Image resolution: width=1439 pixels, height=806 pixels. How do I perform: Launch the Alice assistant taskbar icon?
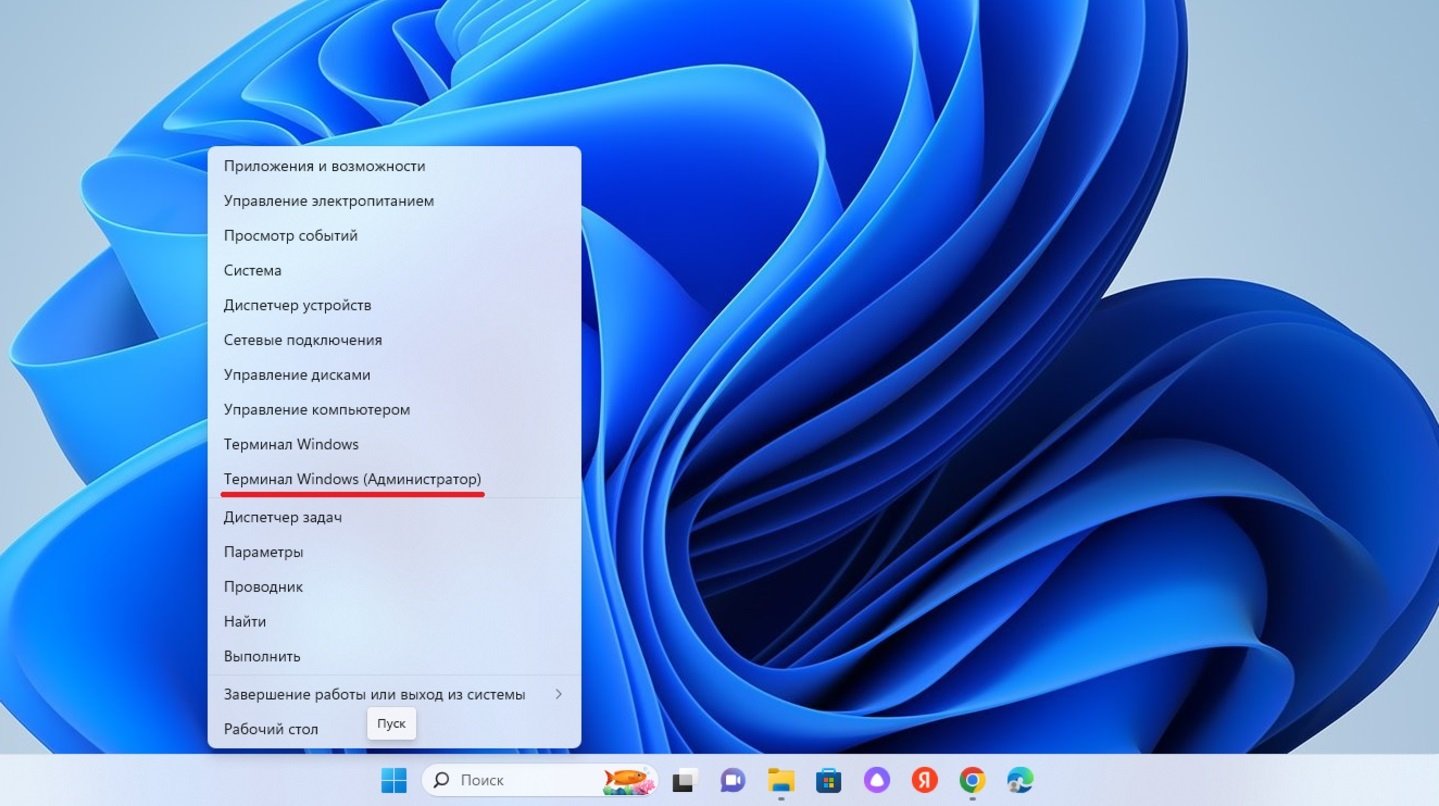pyautogui.click(x=876, y=780)
